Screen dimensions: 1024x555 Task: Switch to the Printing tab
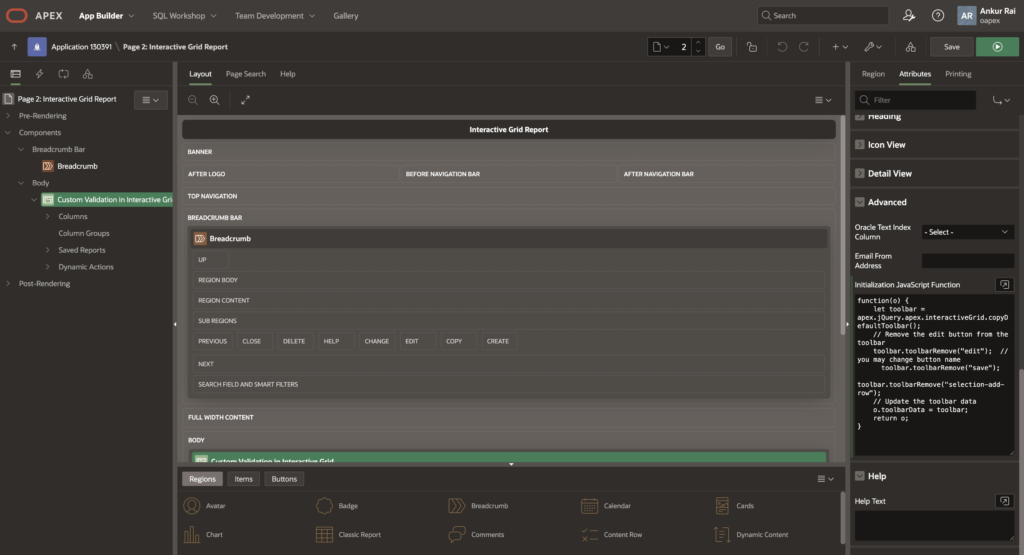957,74
